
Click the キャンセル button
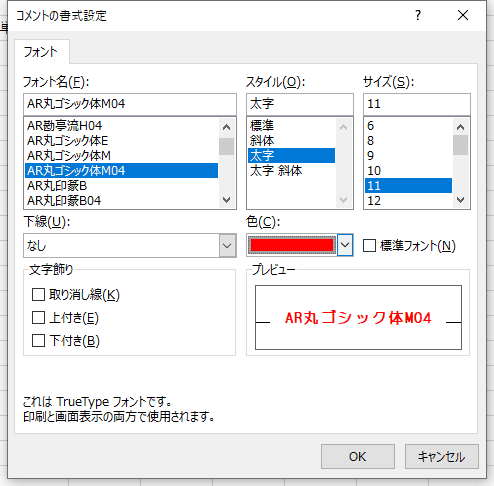tap(442, 456)
